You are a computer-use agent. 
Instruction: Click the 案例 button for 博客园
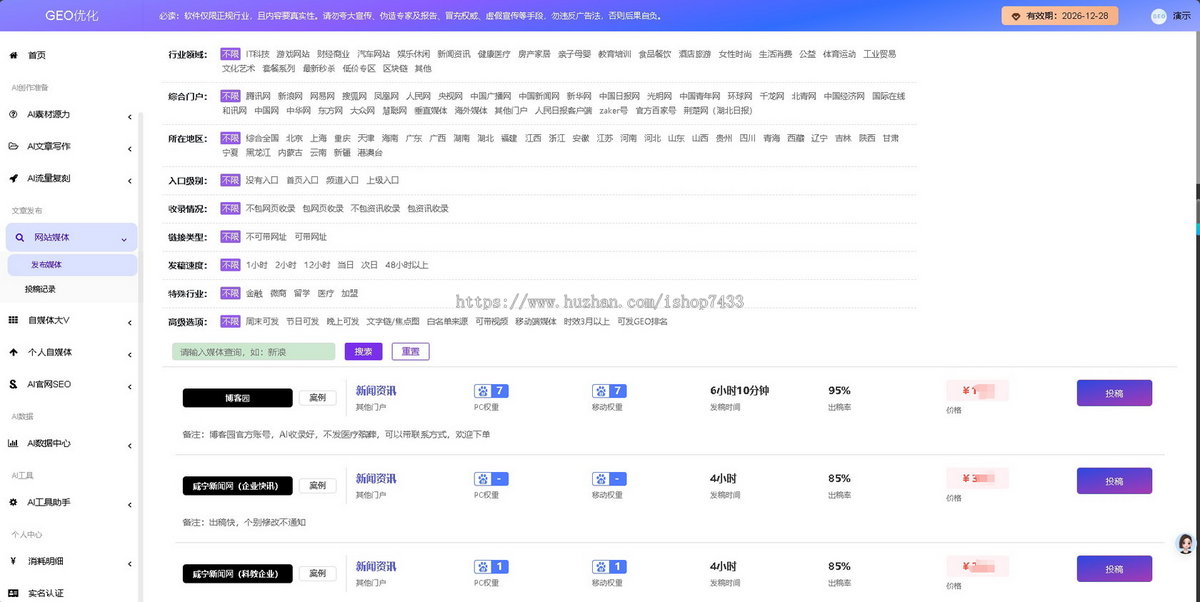pyautogui.click(x=317, y=398)
